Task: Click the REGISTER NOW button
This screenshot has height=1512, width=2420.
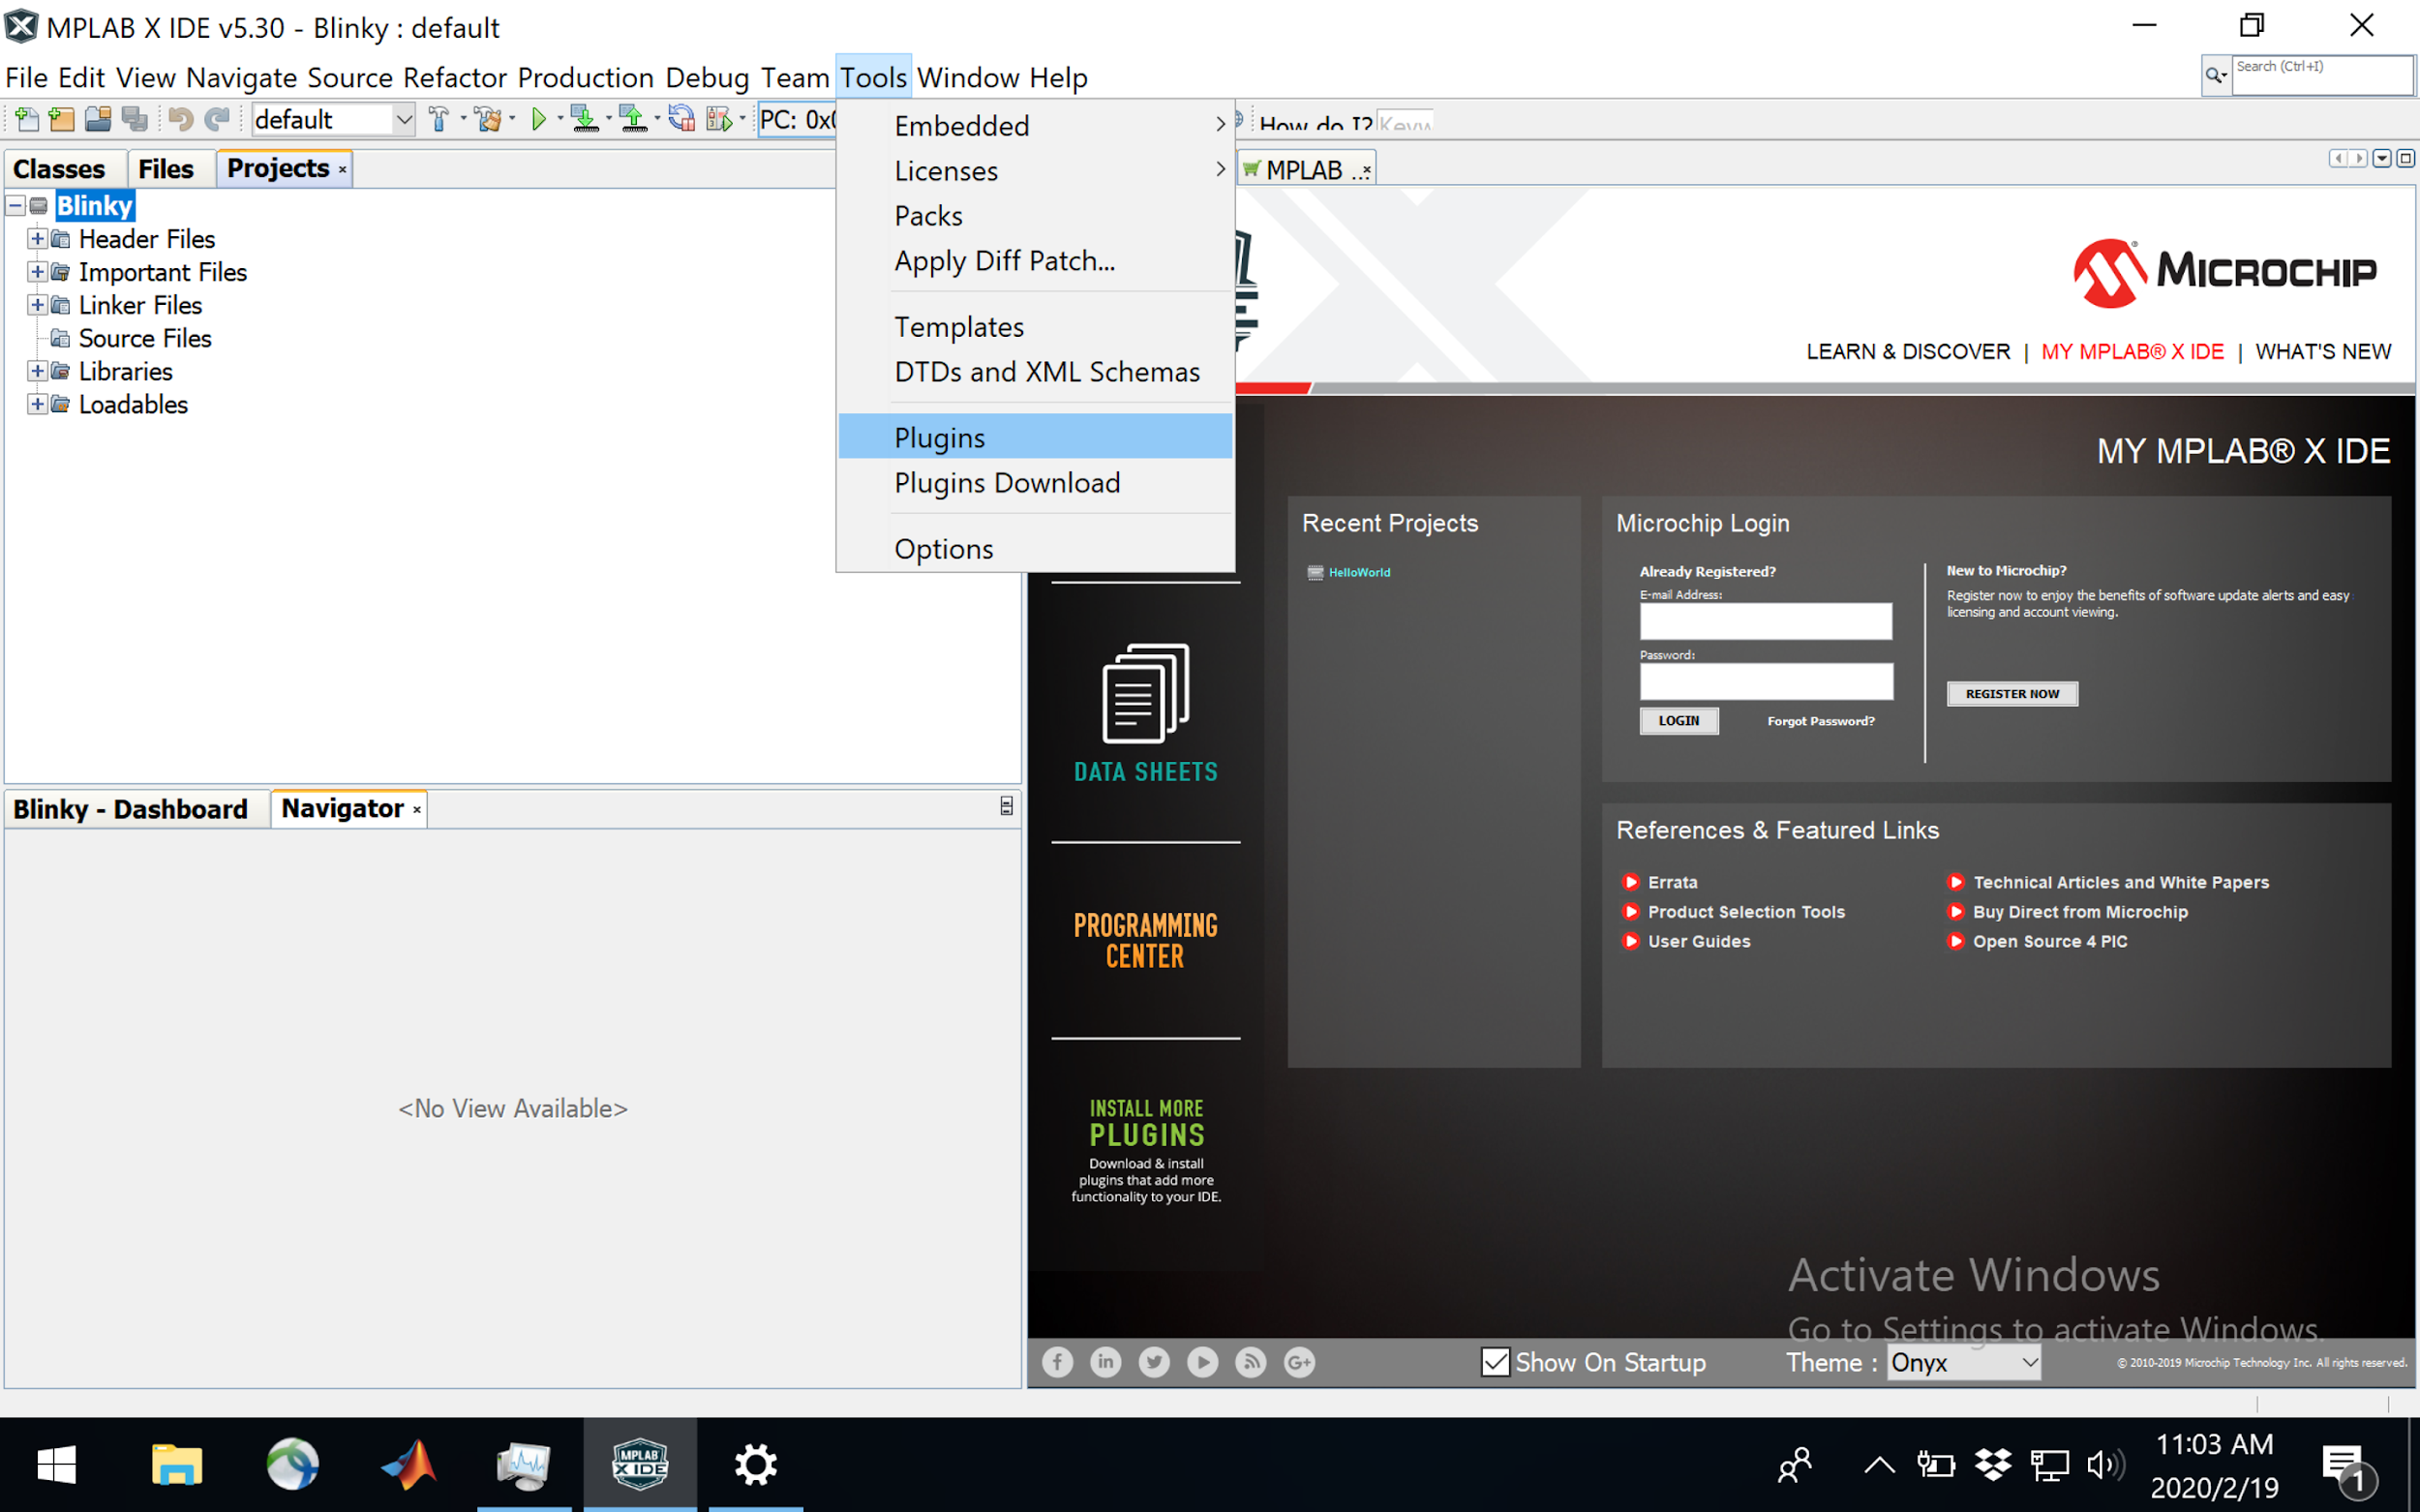Action: 2012,694
